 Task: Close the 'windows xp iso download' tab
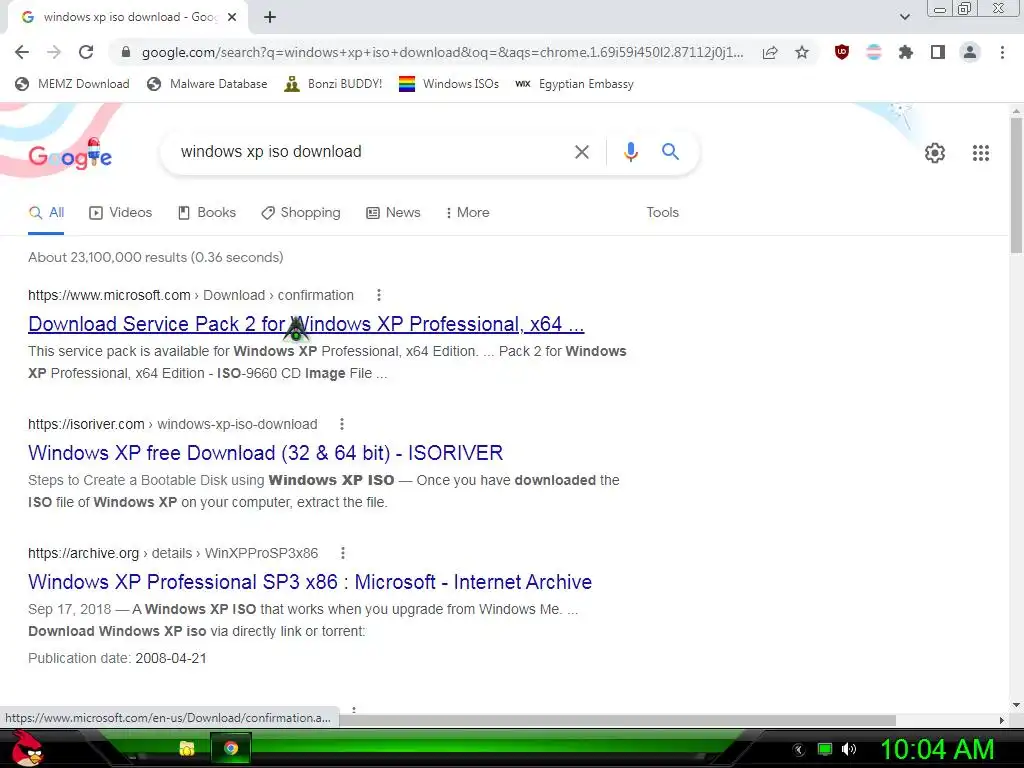tap(232, 18)
